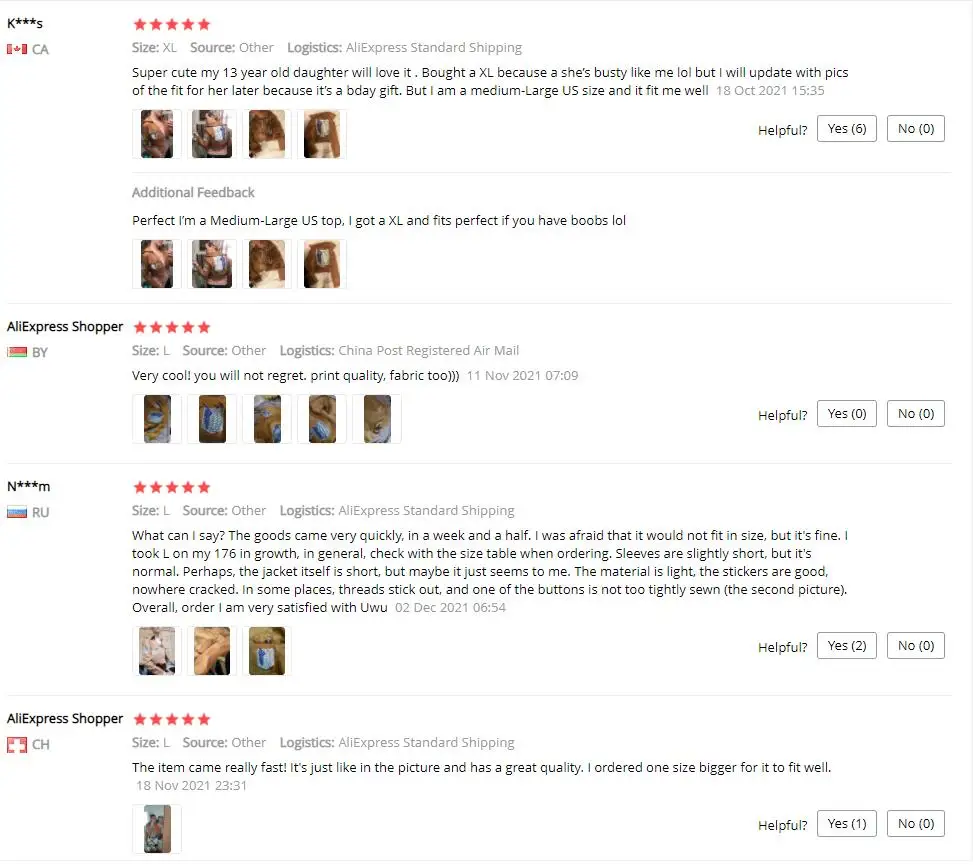This screenshot has width=973, height=865.
Task: Click the Belarus flag icon beside BY
Action: 17,352
